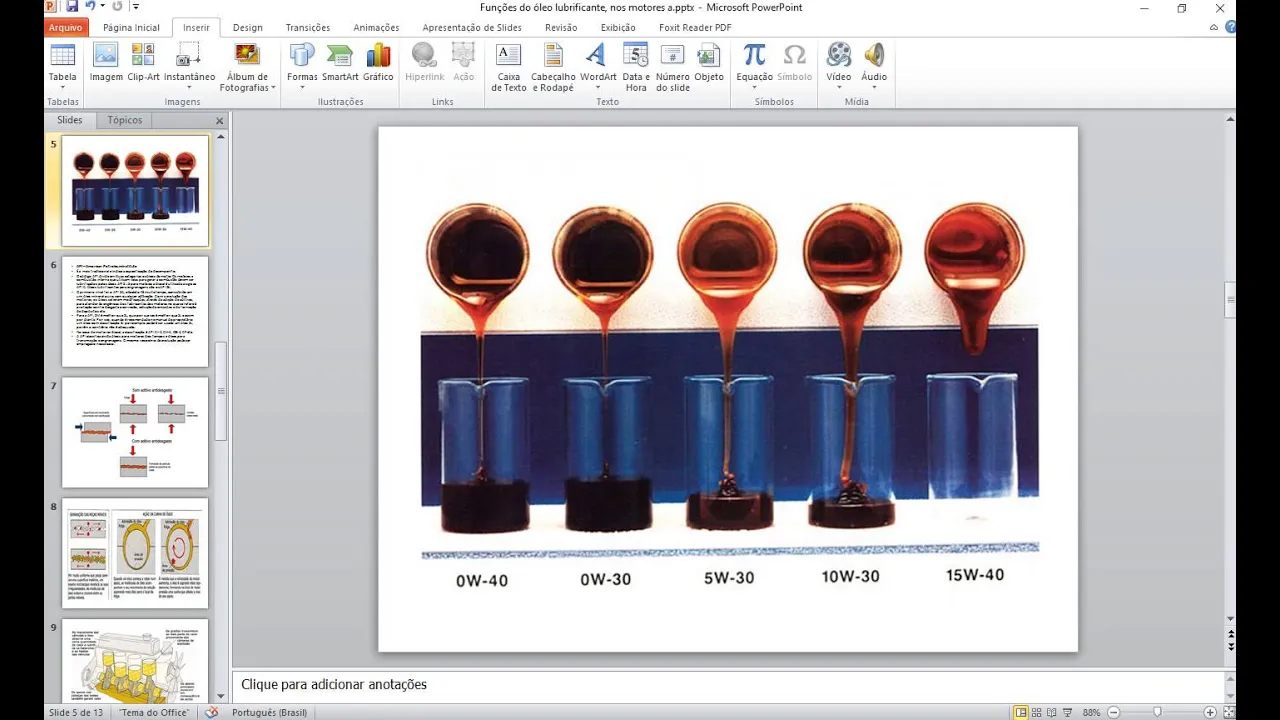1280x720 pixels.
Task: Open PowerPoint help question mark
Action: coord(1231,27)
